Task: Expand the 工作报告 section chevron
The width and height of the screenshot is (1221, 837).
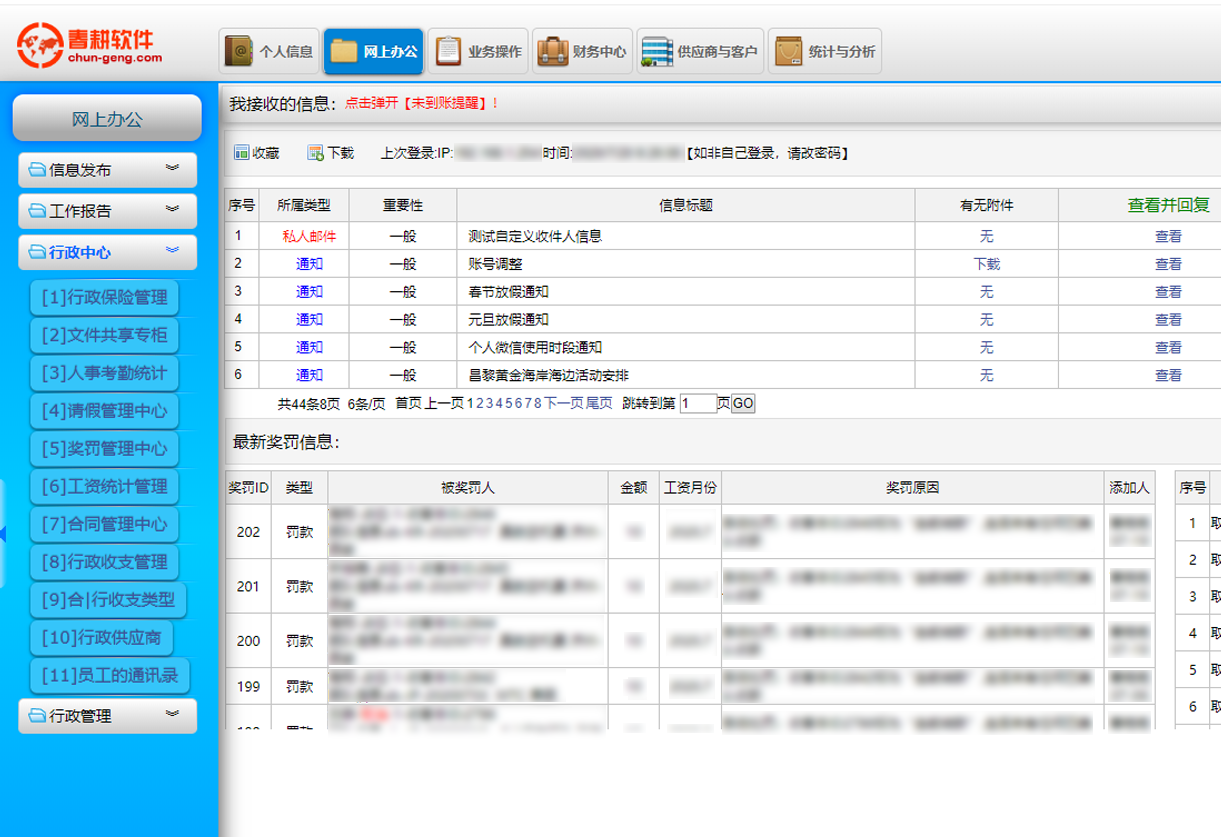Action: (x=172, y=210)
